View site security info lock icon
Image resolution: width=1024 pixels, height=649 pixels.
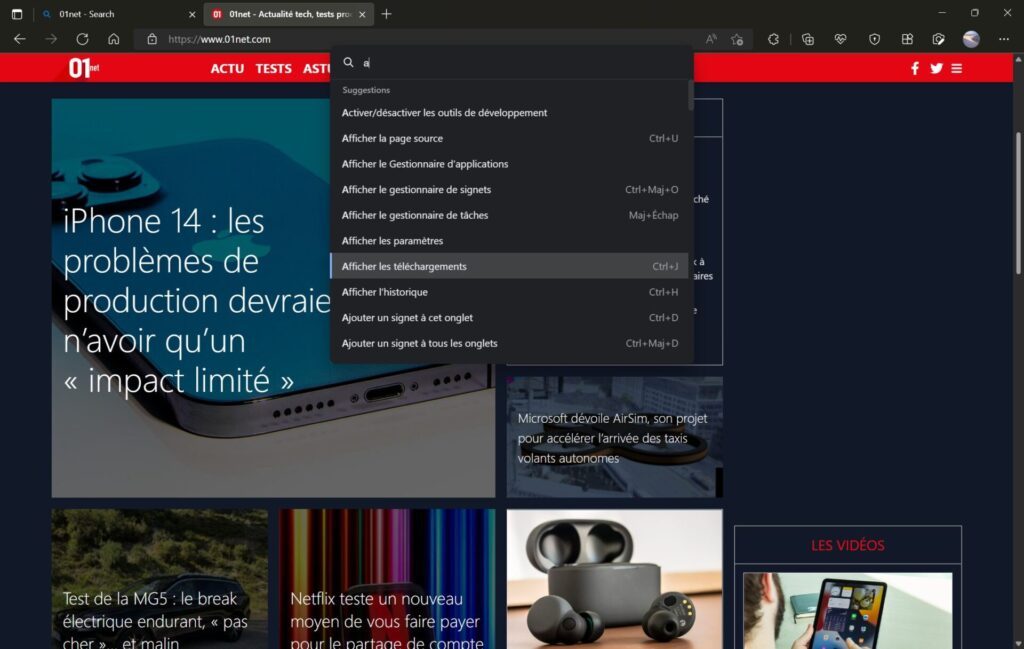pos(152,39)
